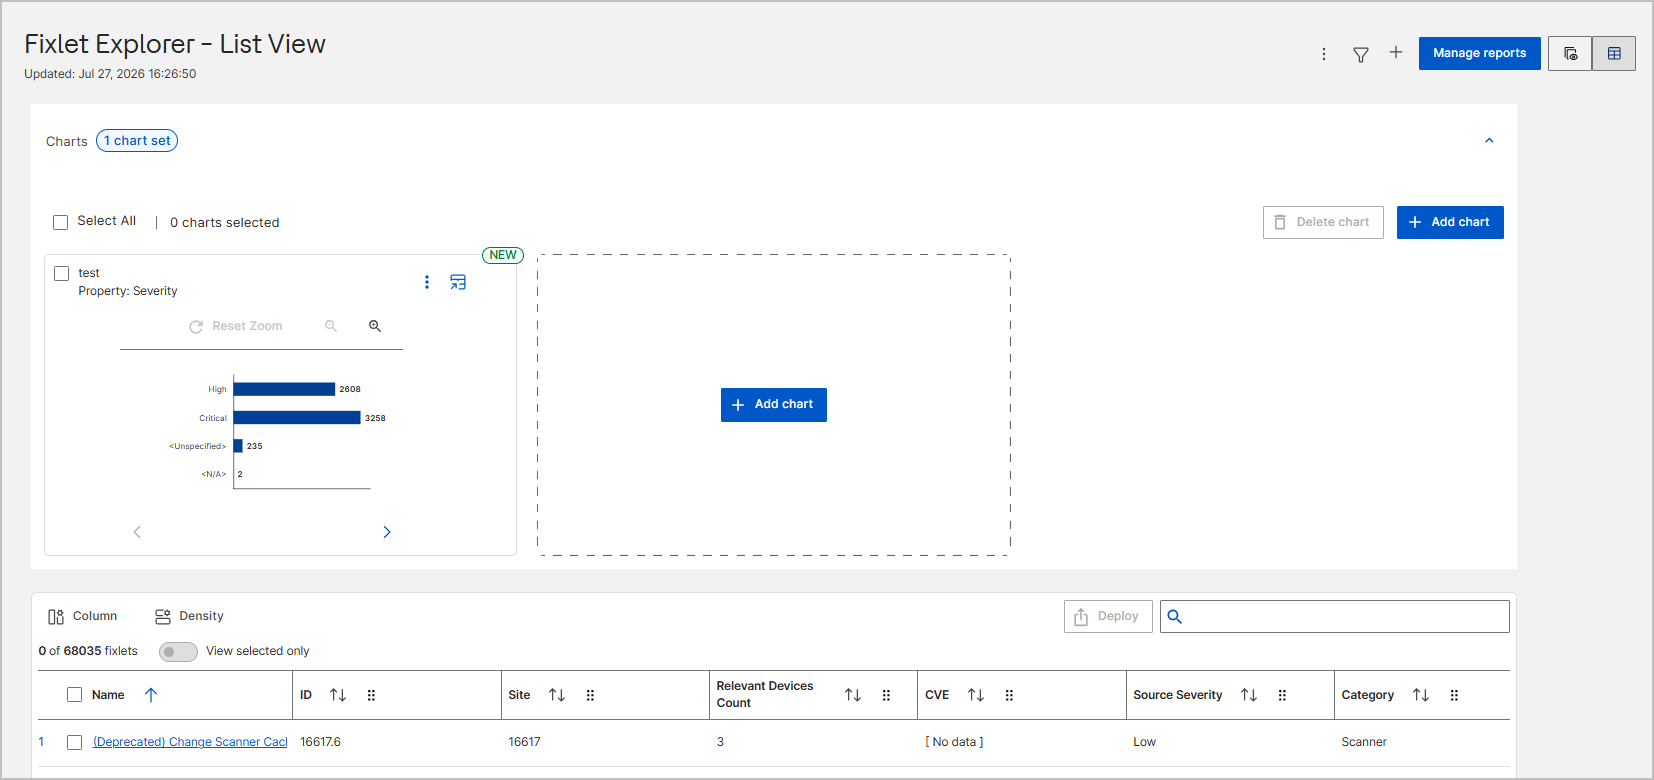
Task: Switch to the table list view icon
Action: click(x=1614, y=54)
